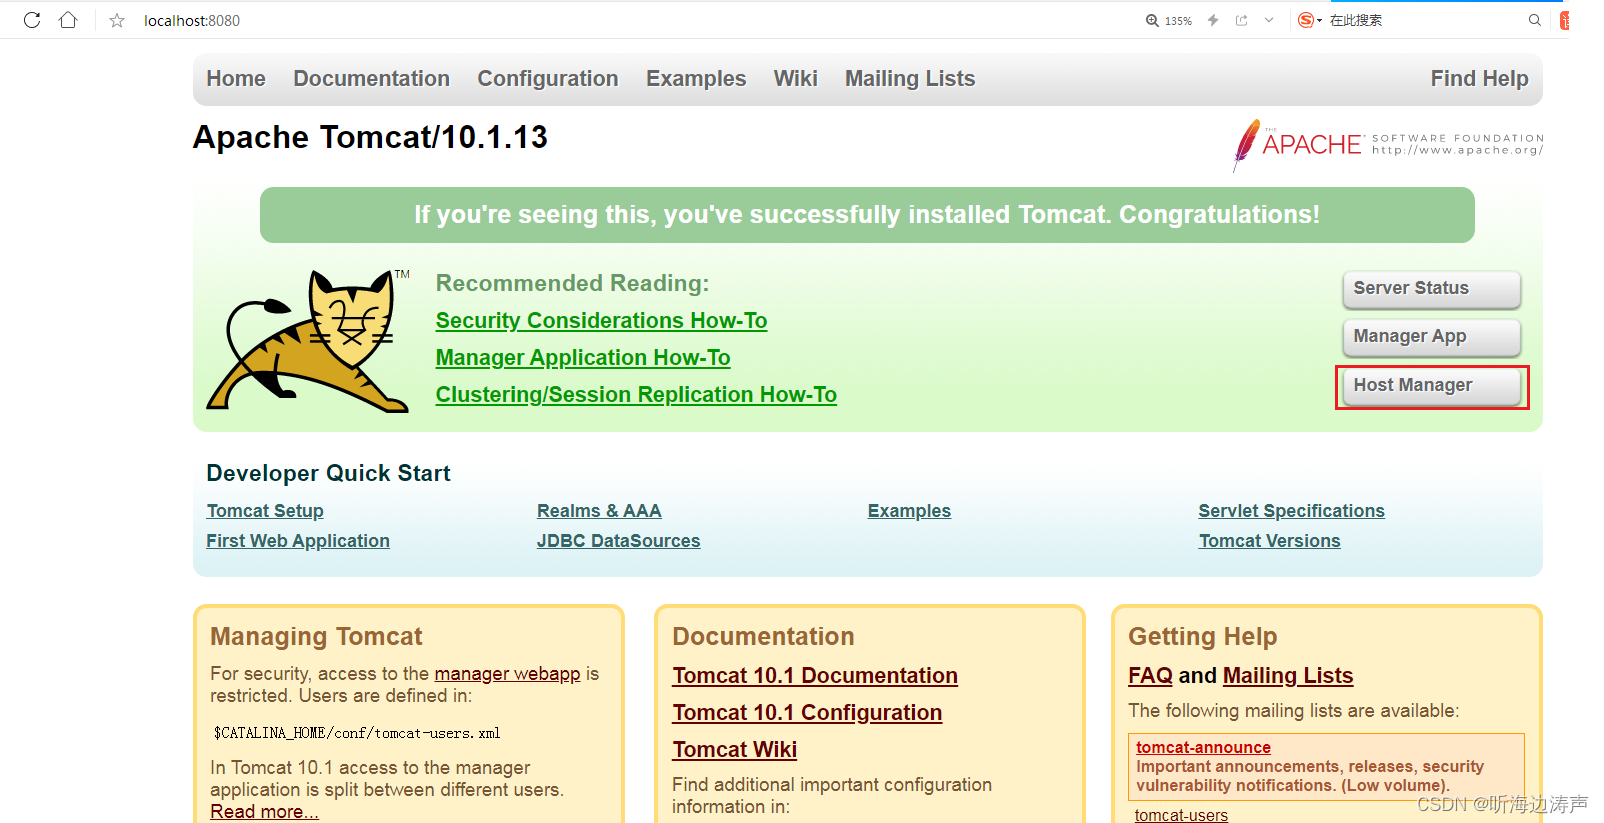Viewport: 1604px width, 823px height.
Task: Click the Tomcat cat mascot image
Action: tap(308, 340)
